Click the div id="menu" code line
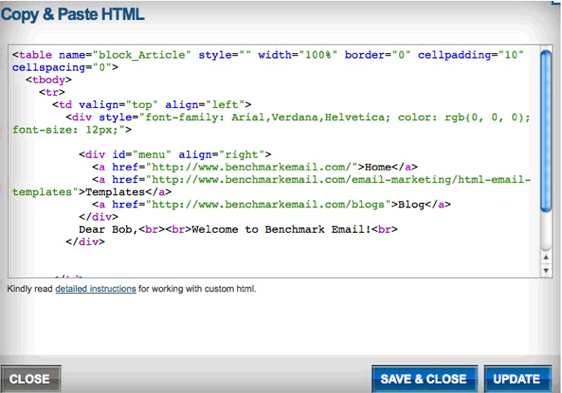This screenshot has height=393, width=562. (x=175, y=155)
